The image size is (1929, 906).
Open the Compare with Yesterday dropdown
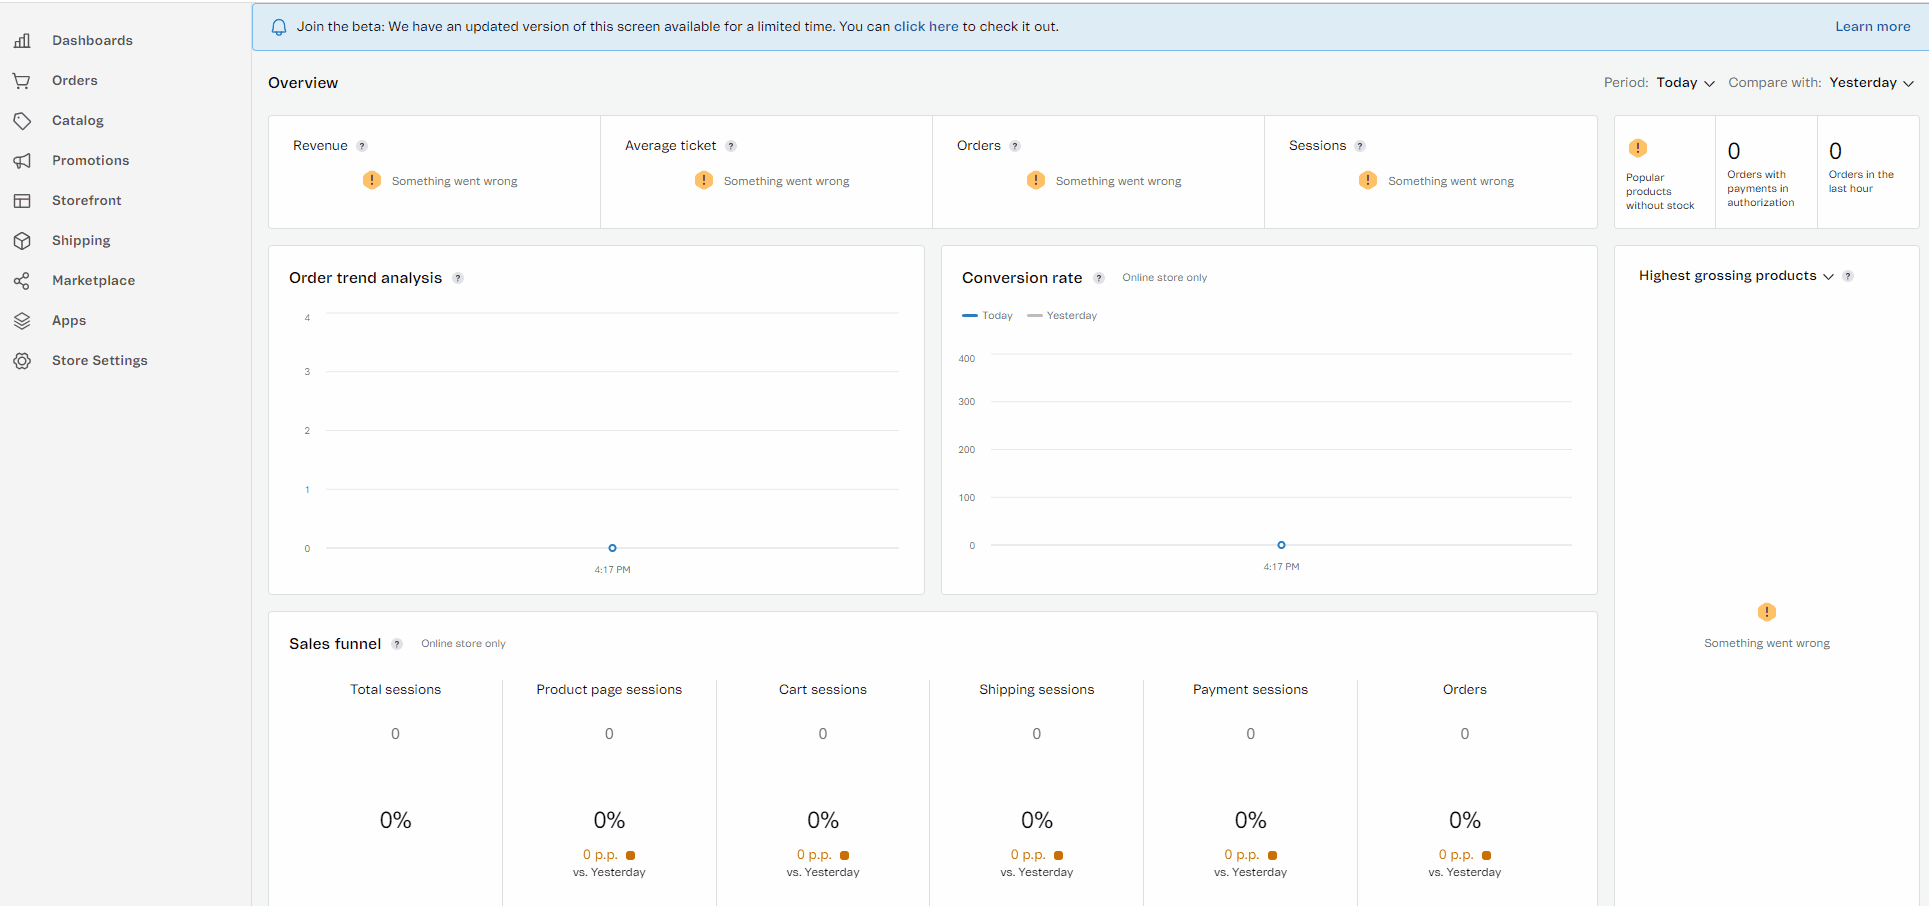click(x=1871, y=83)
